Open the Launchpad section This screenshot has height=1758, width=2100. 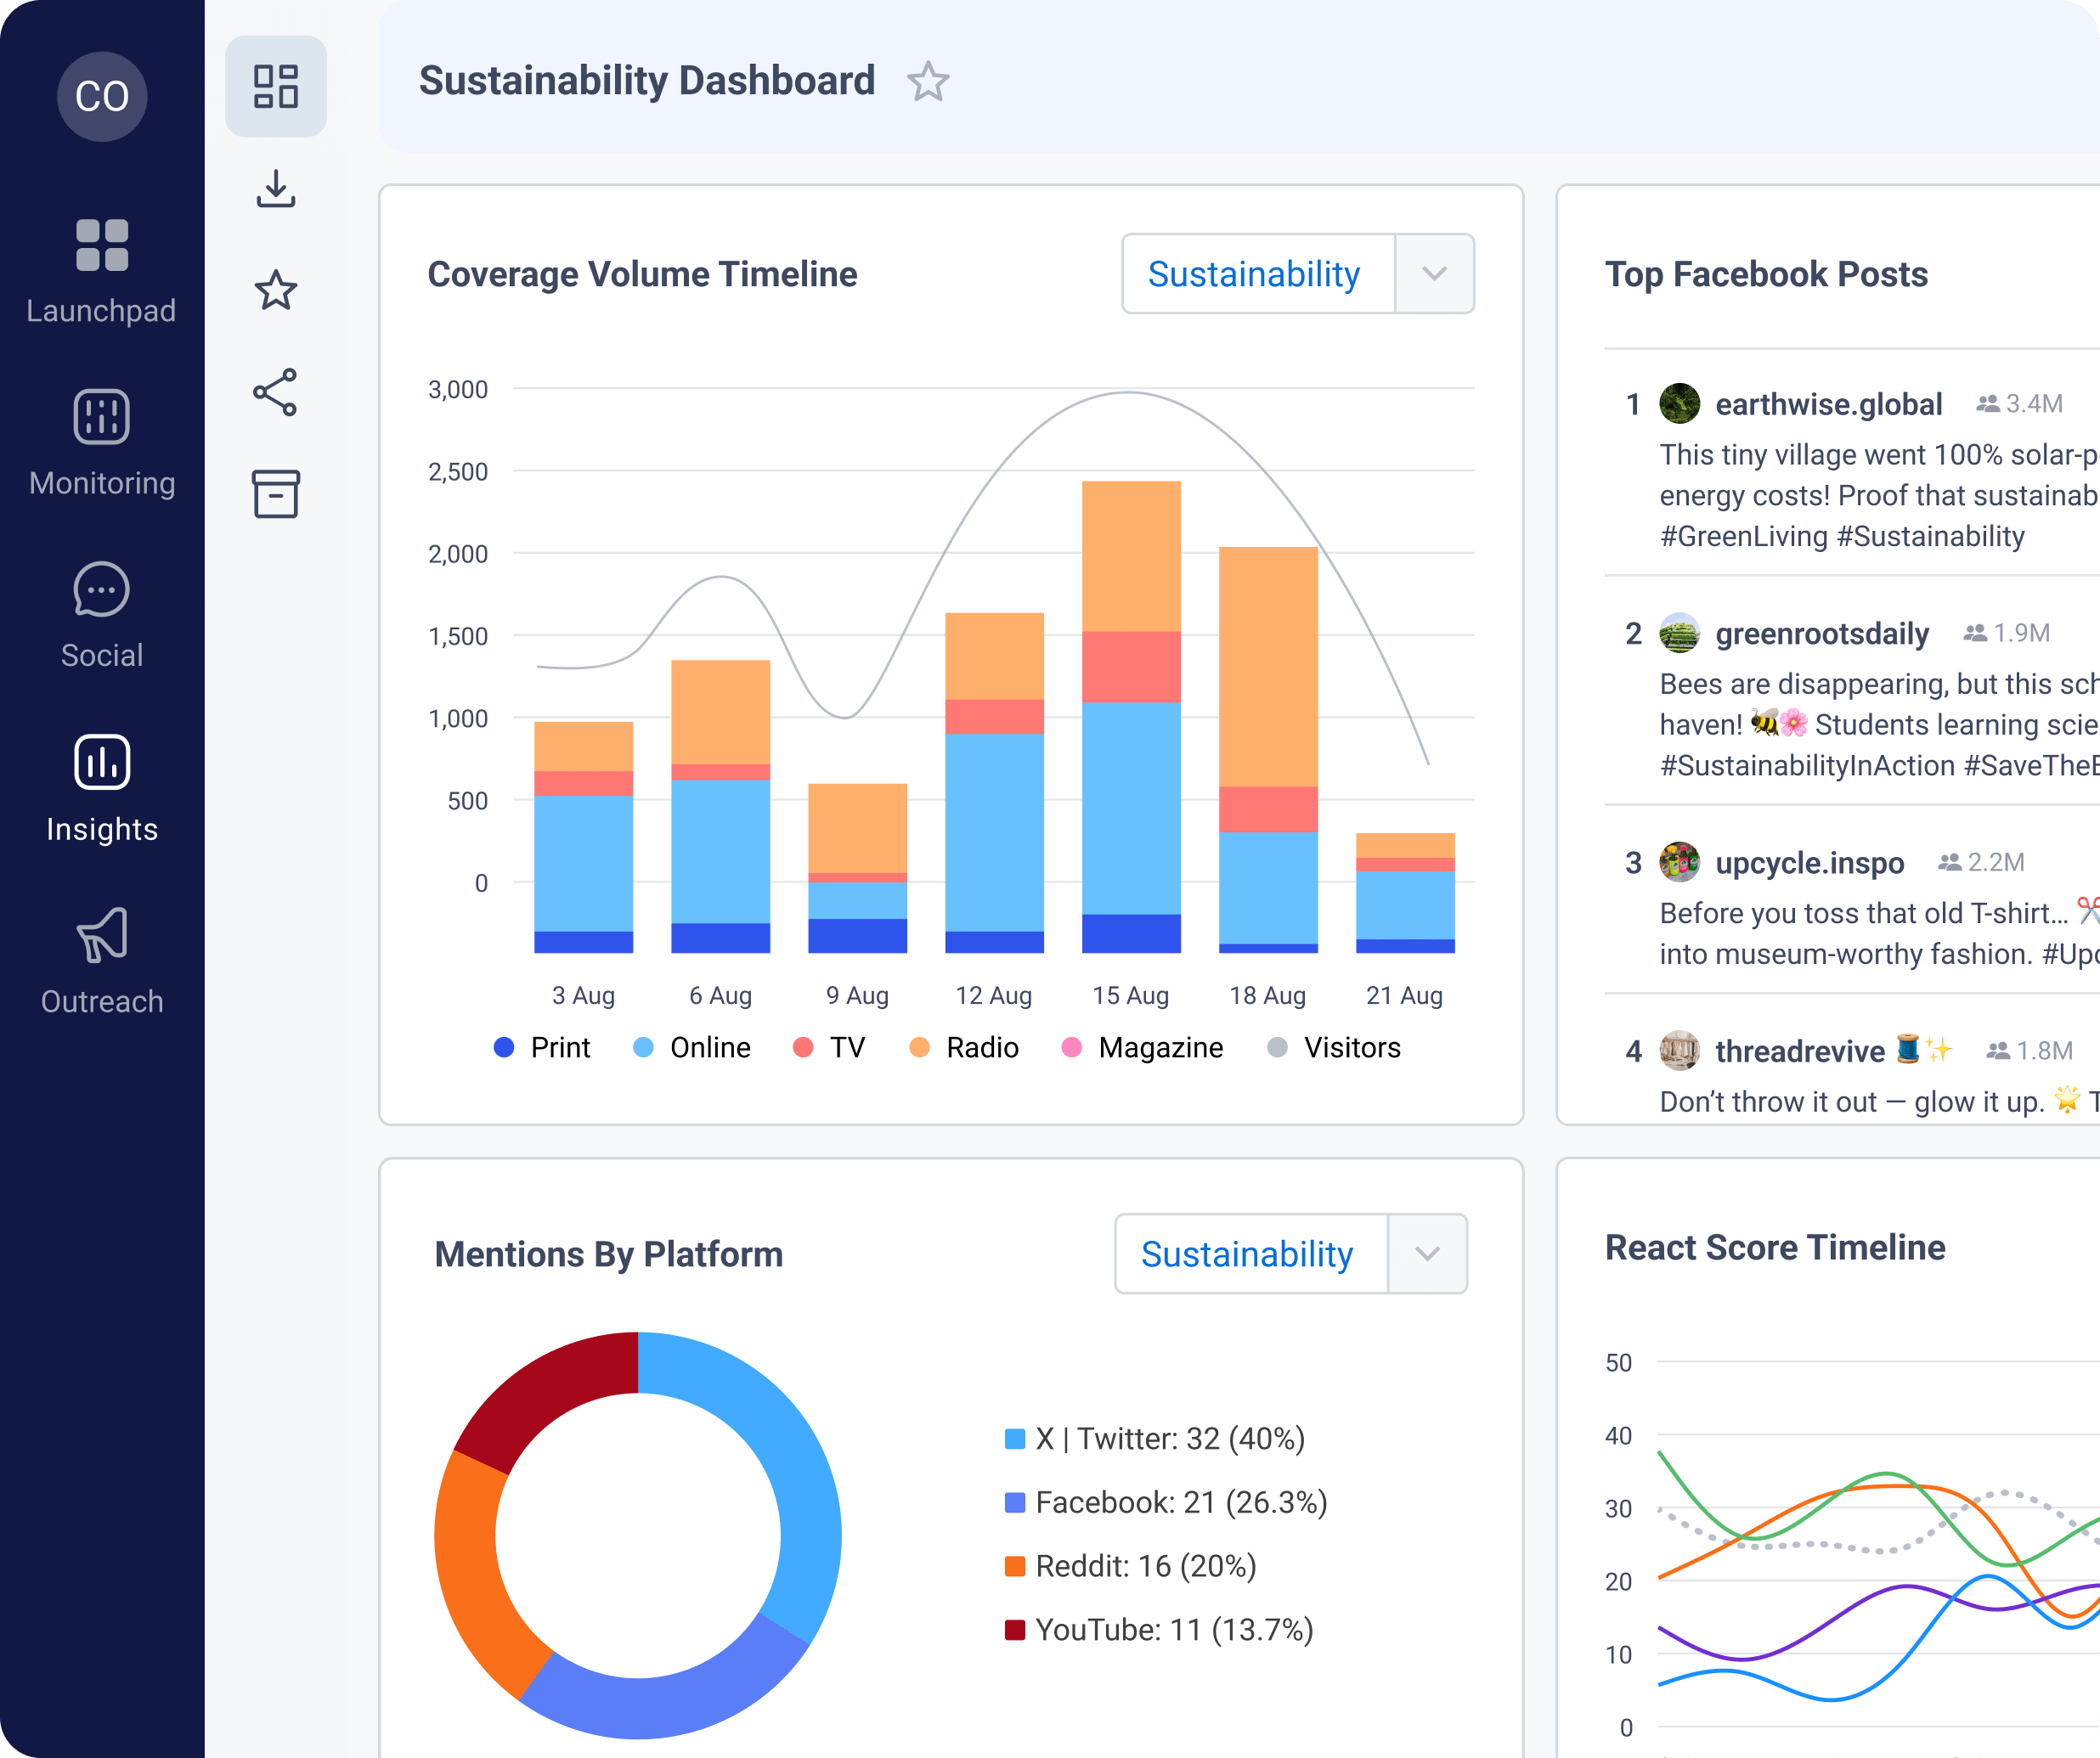click(x=101, y=270)
